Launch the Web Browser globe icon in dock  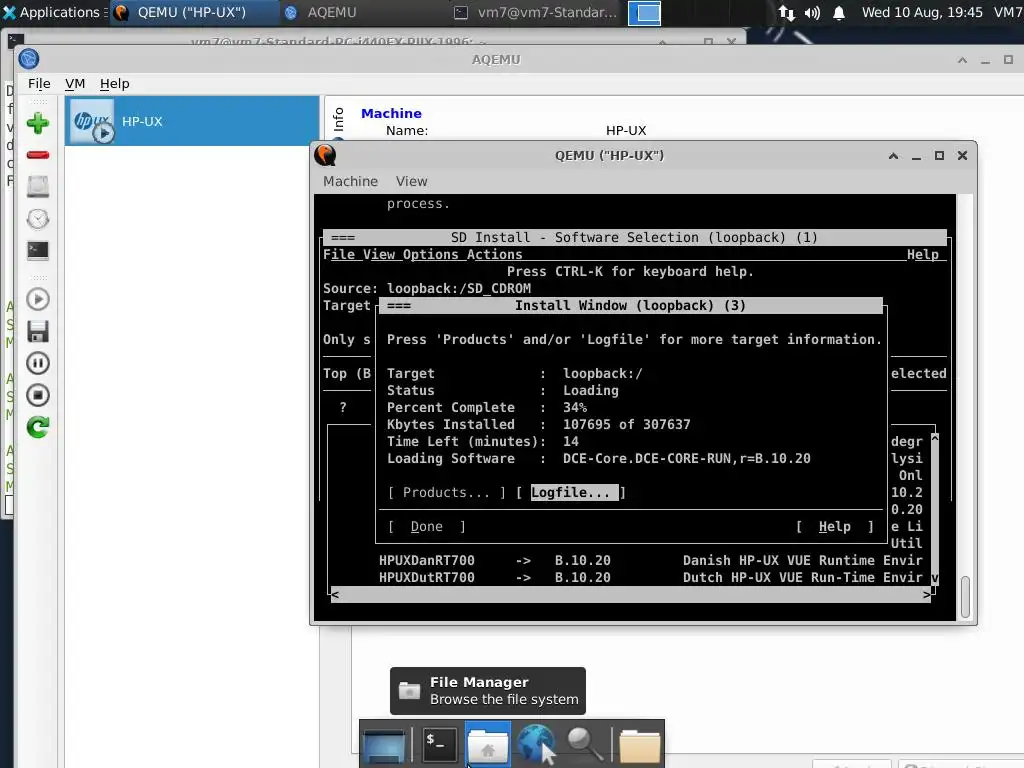click(x=537, y=744)
